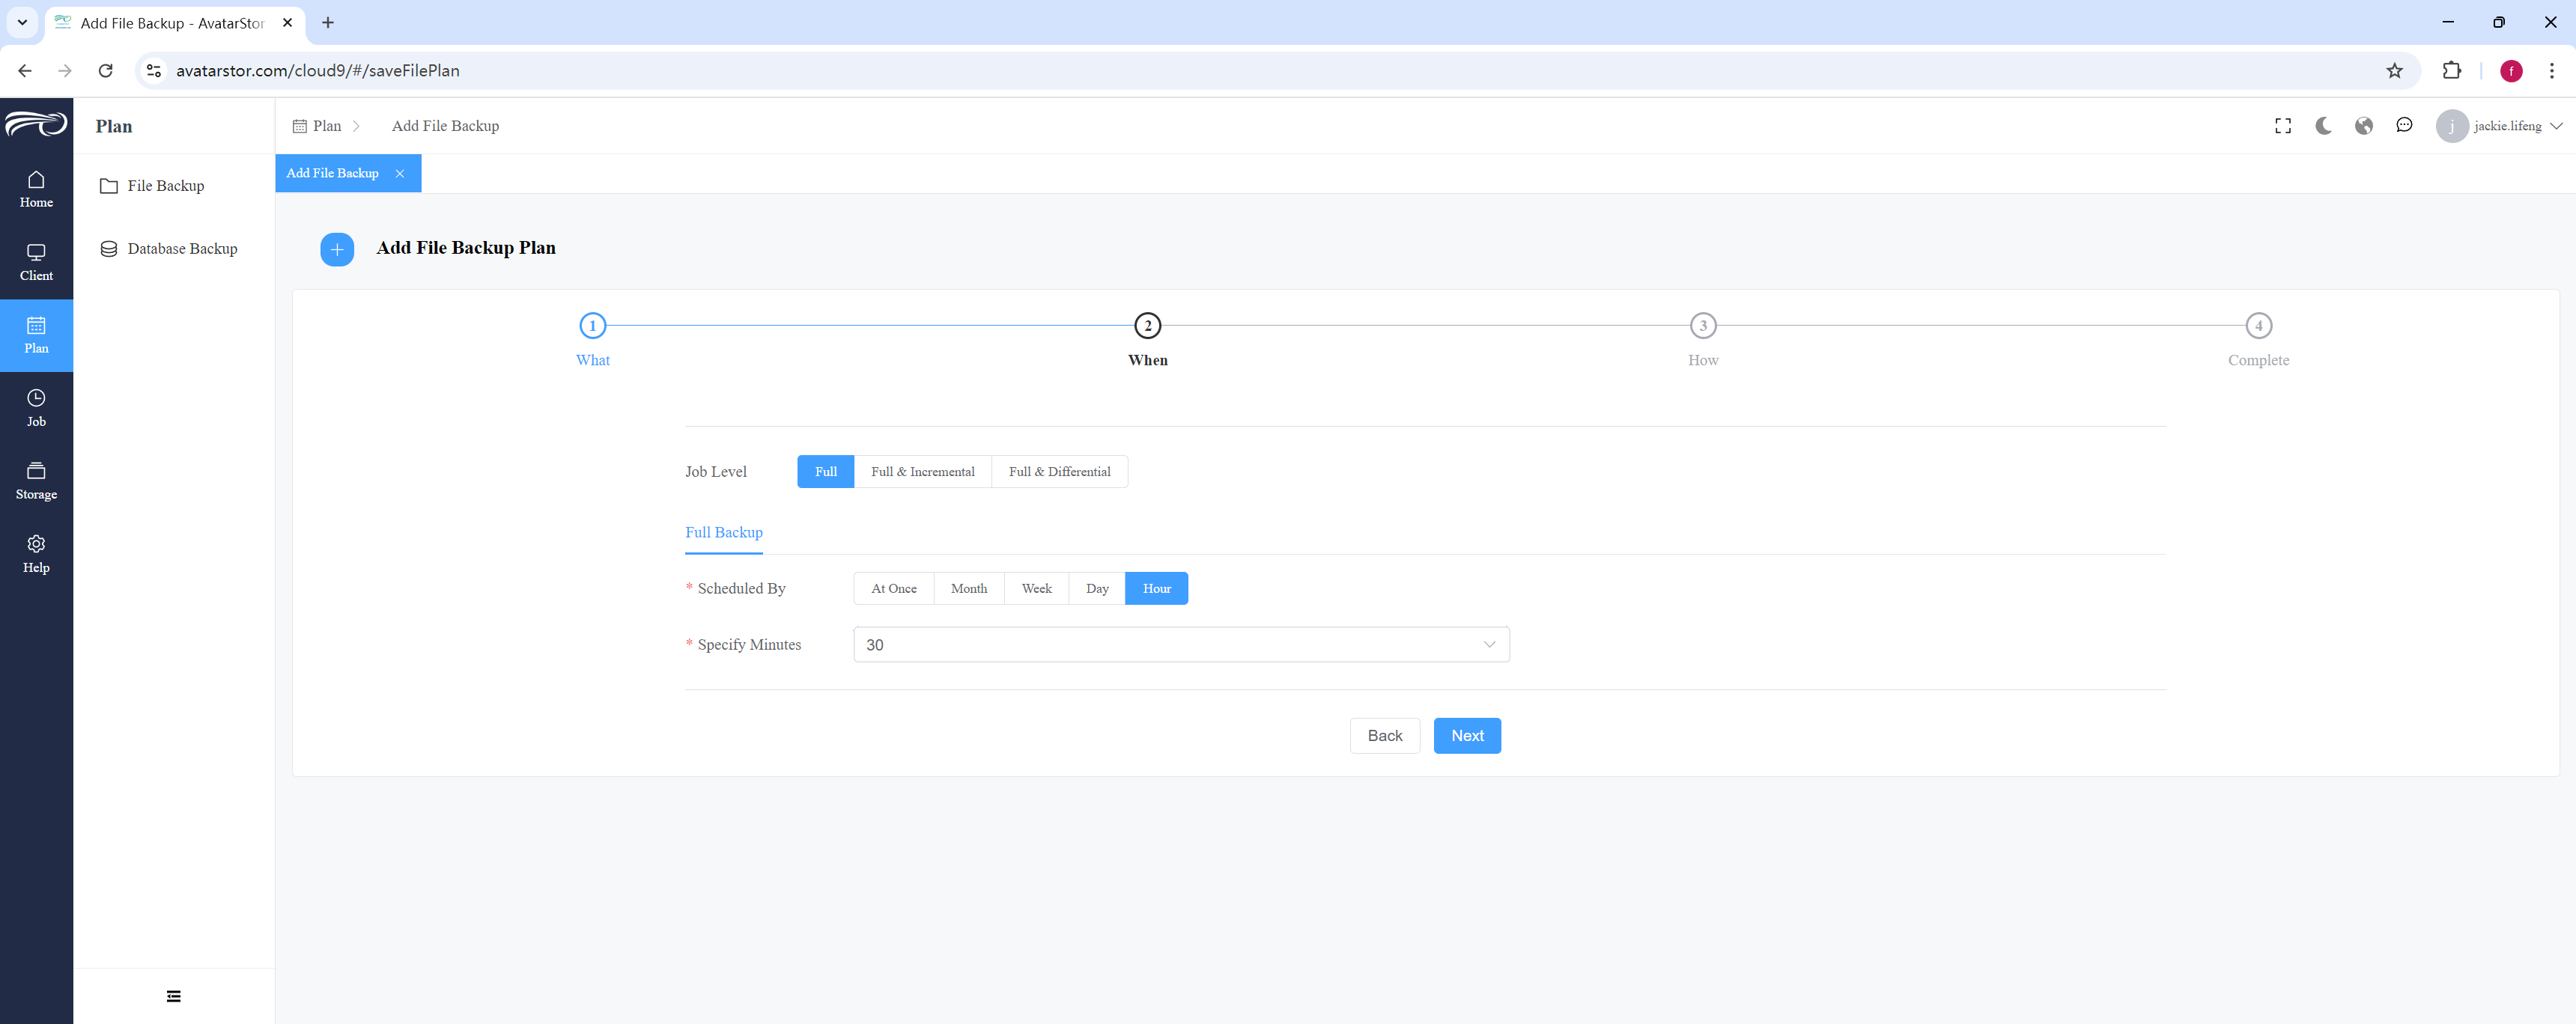Viewport: 2576px width, 1024px height.
Task: Click the blue plus icon beside title
Action: tap(337, 249)
